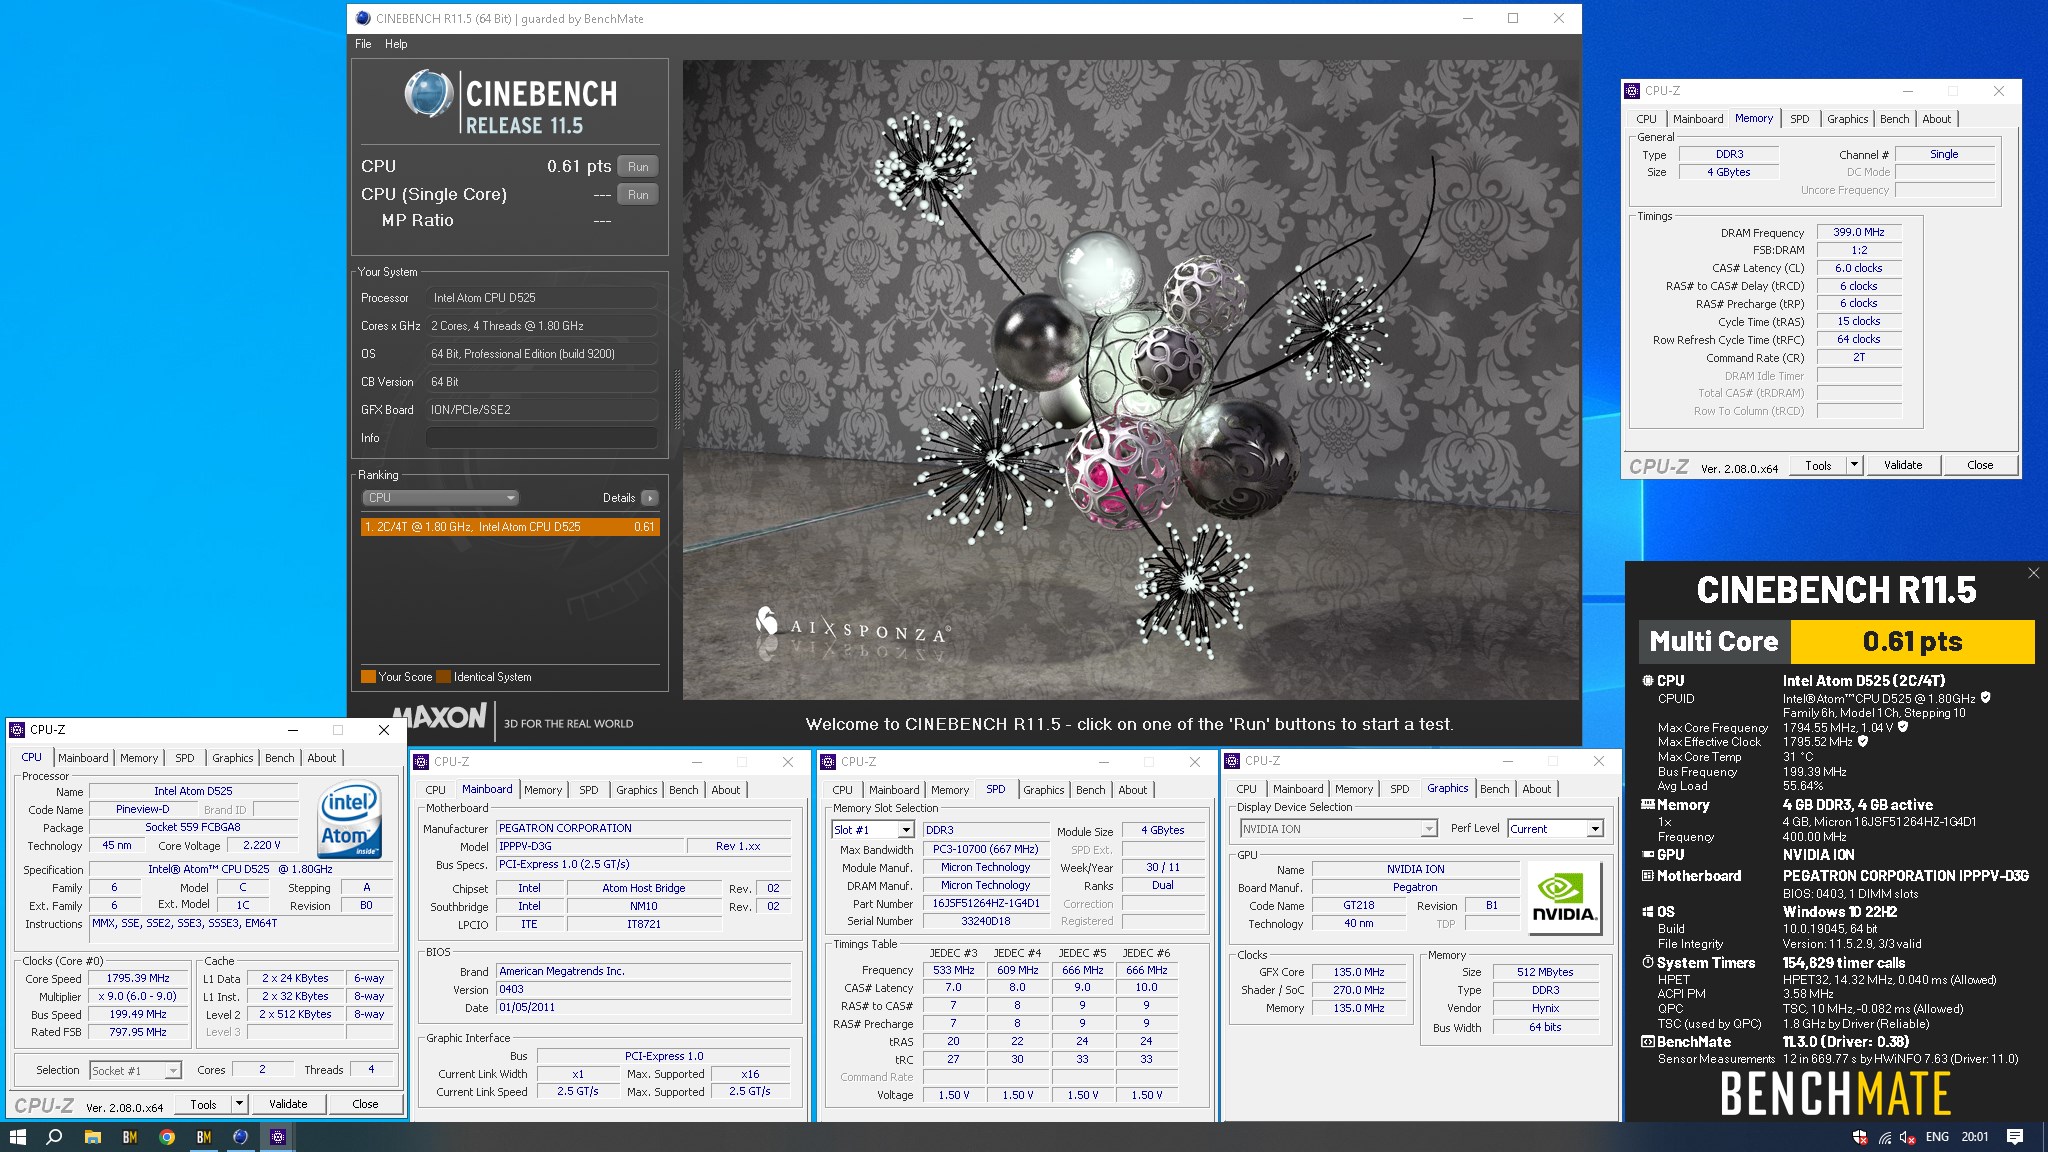Open the Cinebench File menu

(363, 44)
